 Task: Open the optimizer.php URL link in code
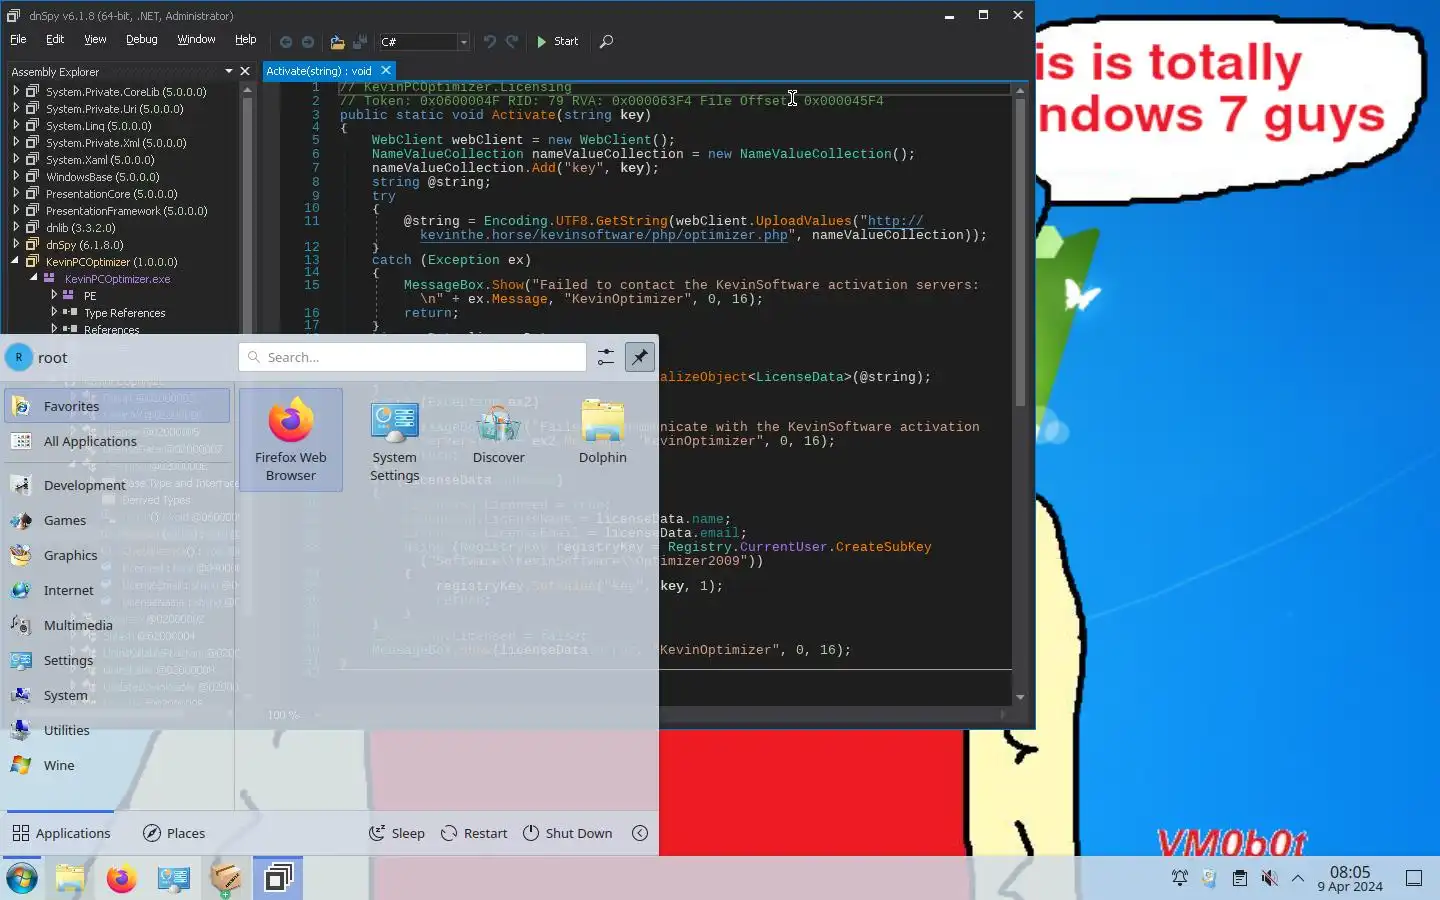603,235
